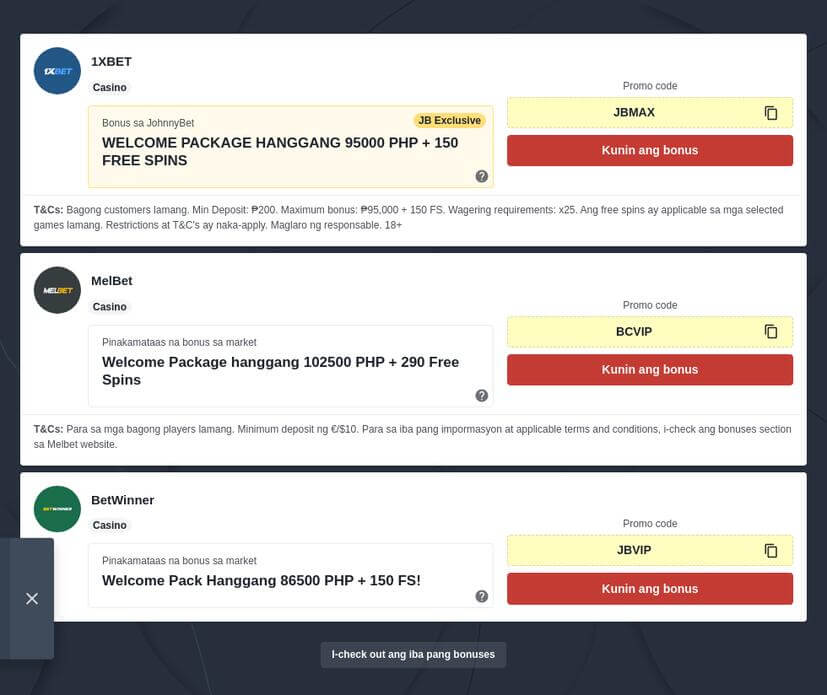Select the JBVIP promo code field
The height and width of the screenshot is (695, 827).
click(634, 551)
